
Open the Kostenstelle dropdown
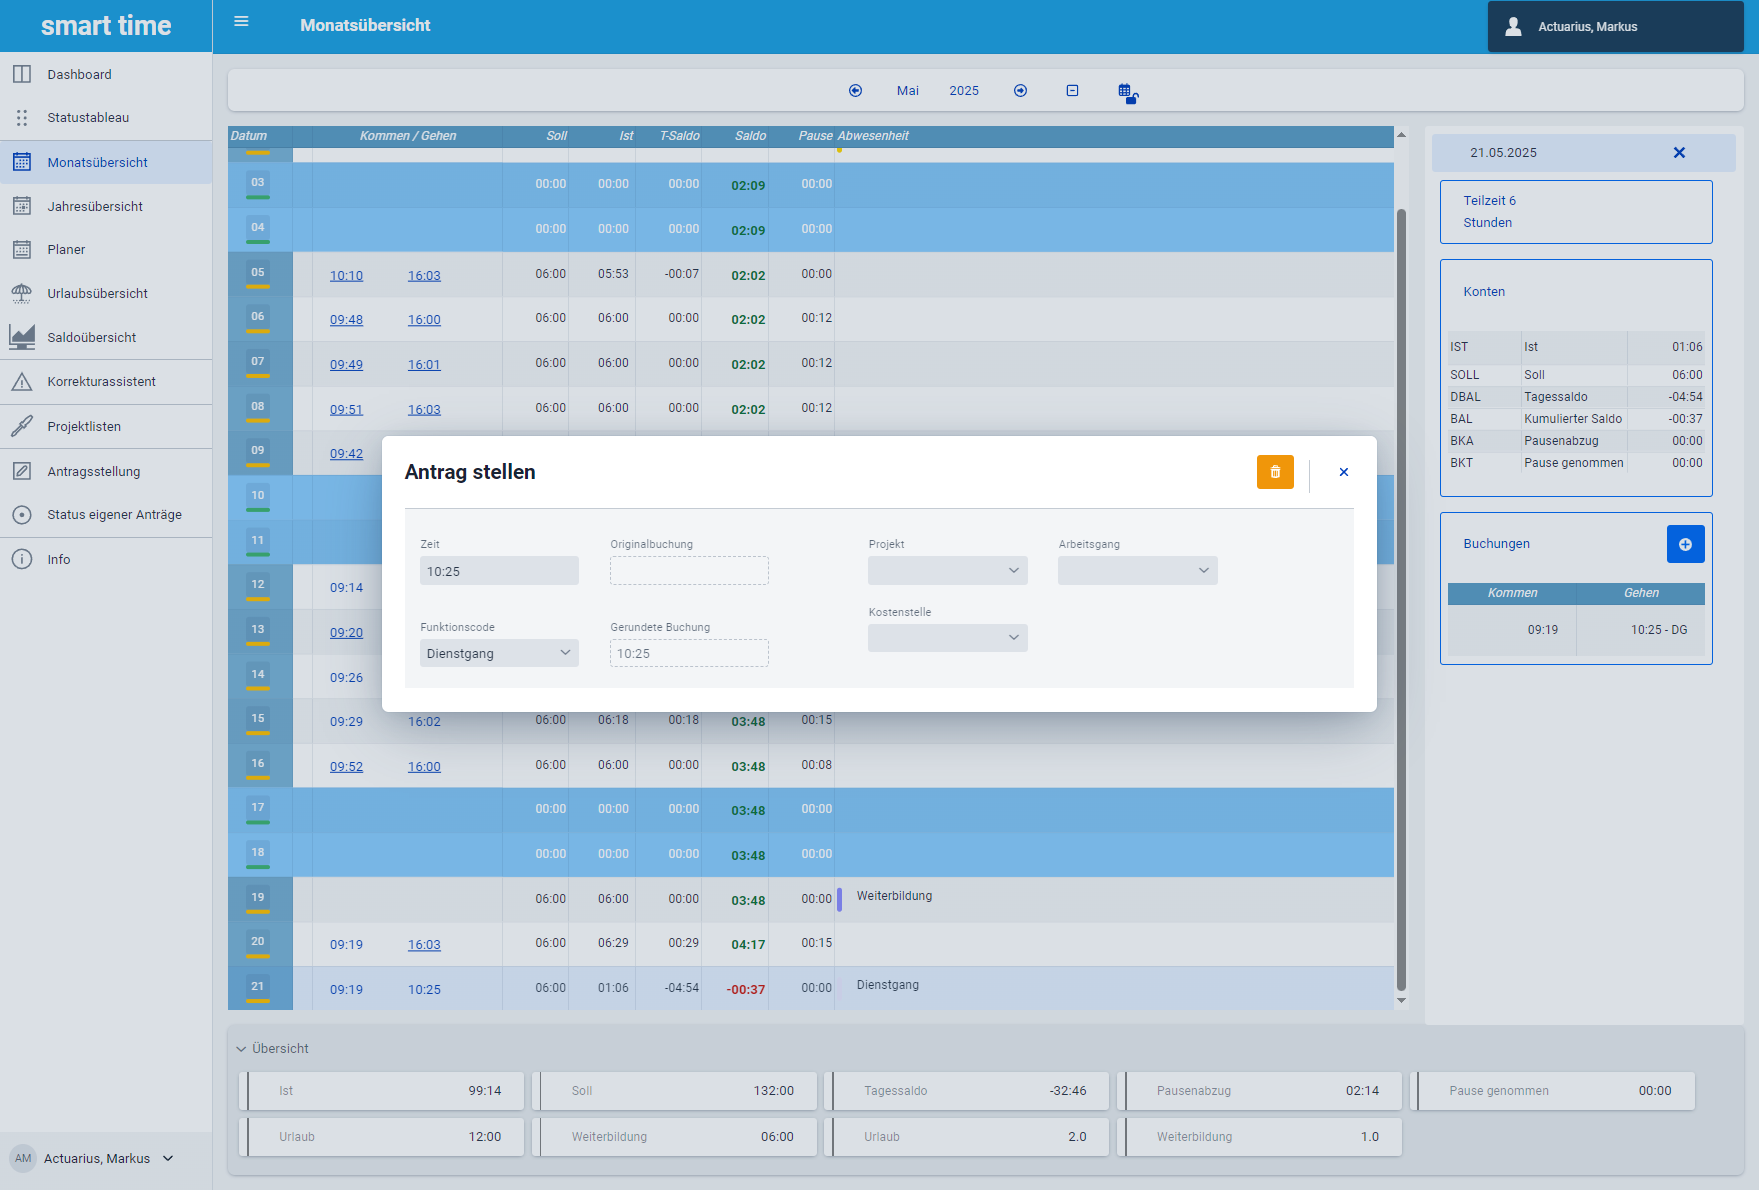coord(947,638)
